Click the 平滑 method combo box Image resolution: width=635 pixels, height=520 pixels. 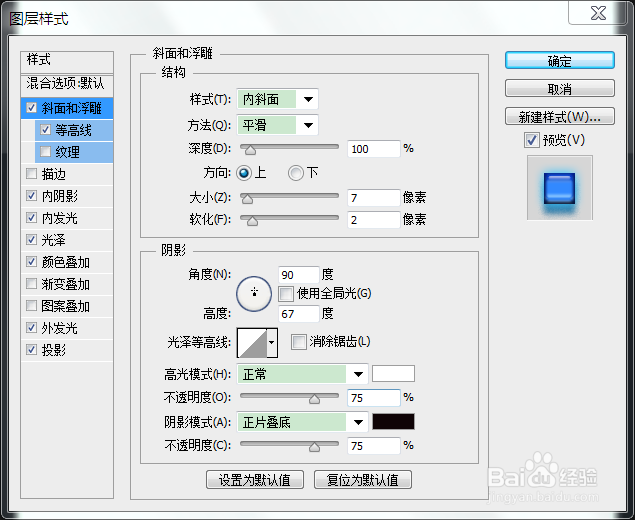[277, 125]
